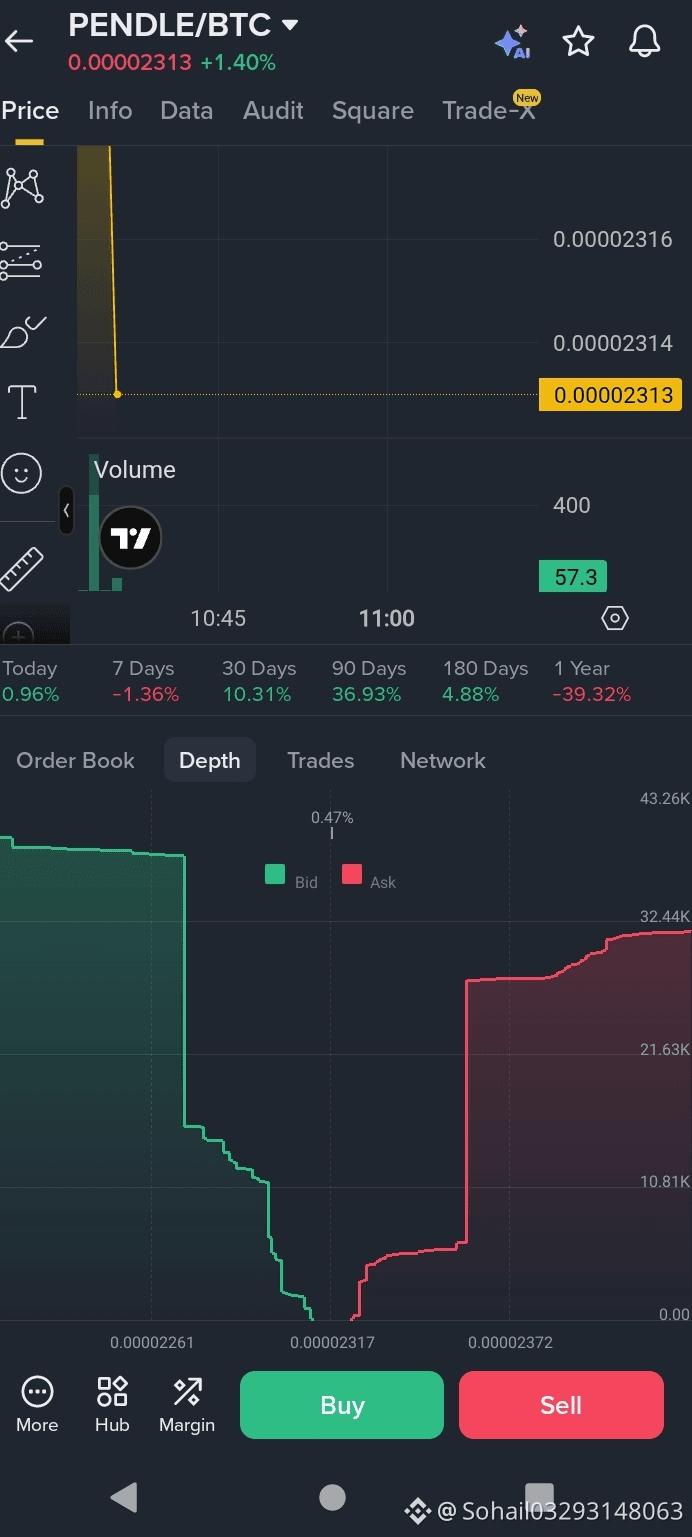Image resolution: width=692 pixels, height=1537 pixels.
Task: Open the More menu icon
Action: pos(37,1404)
